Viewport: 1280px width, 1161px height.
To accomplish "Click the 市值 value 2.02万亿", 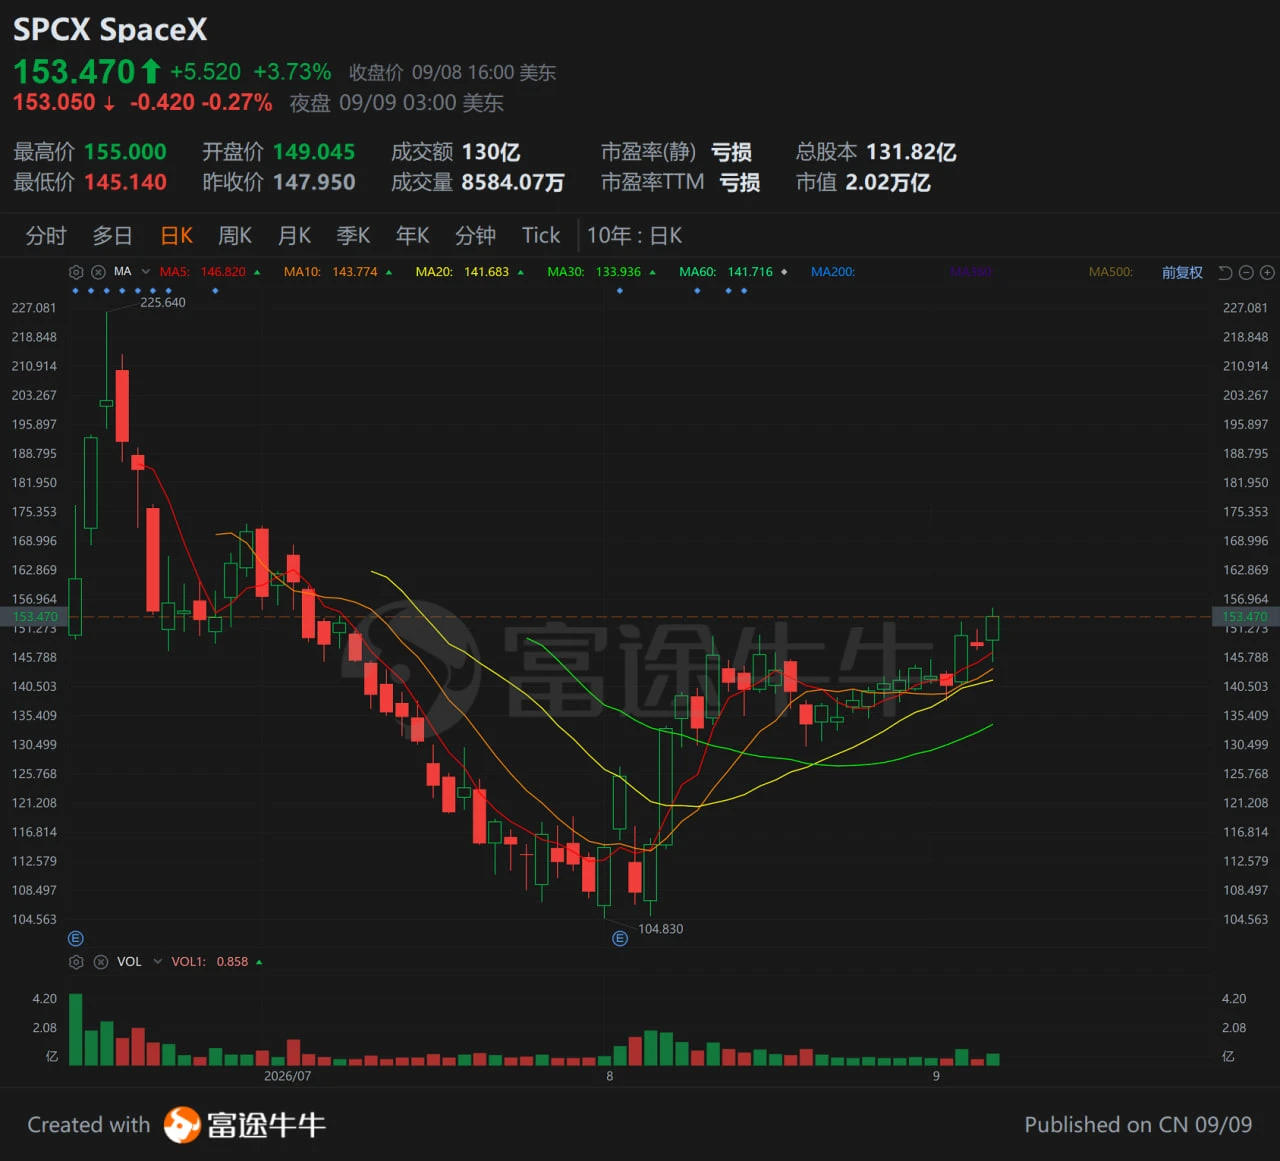I will click(888, 182).
